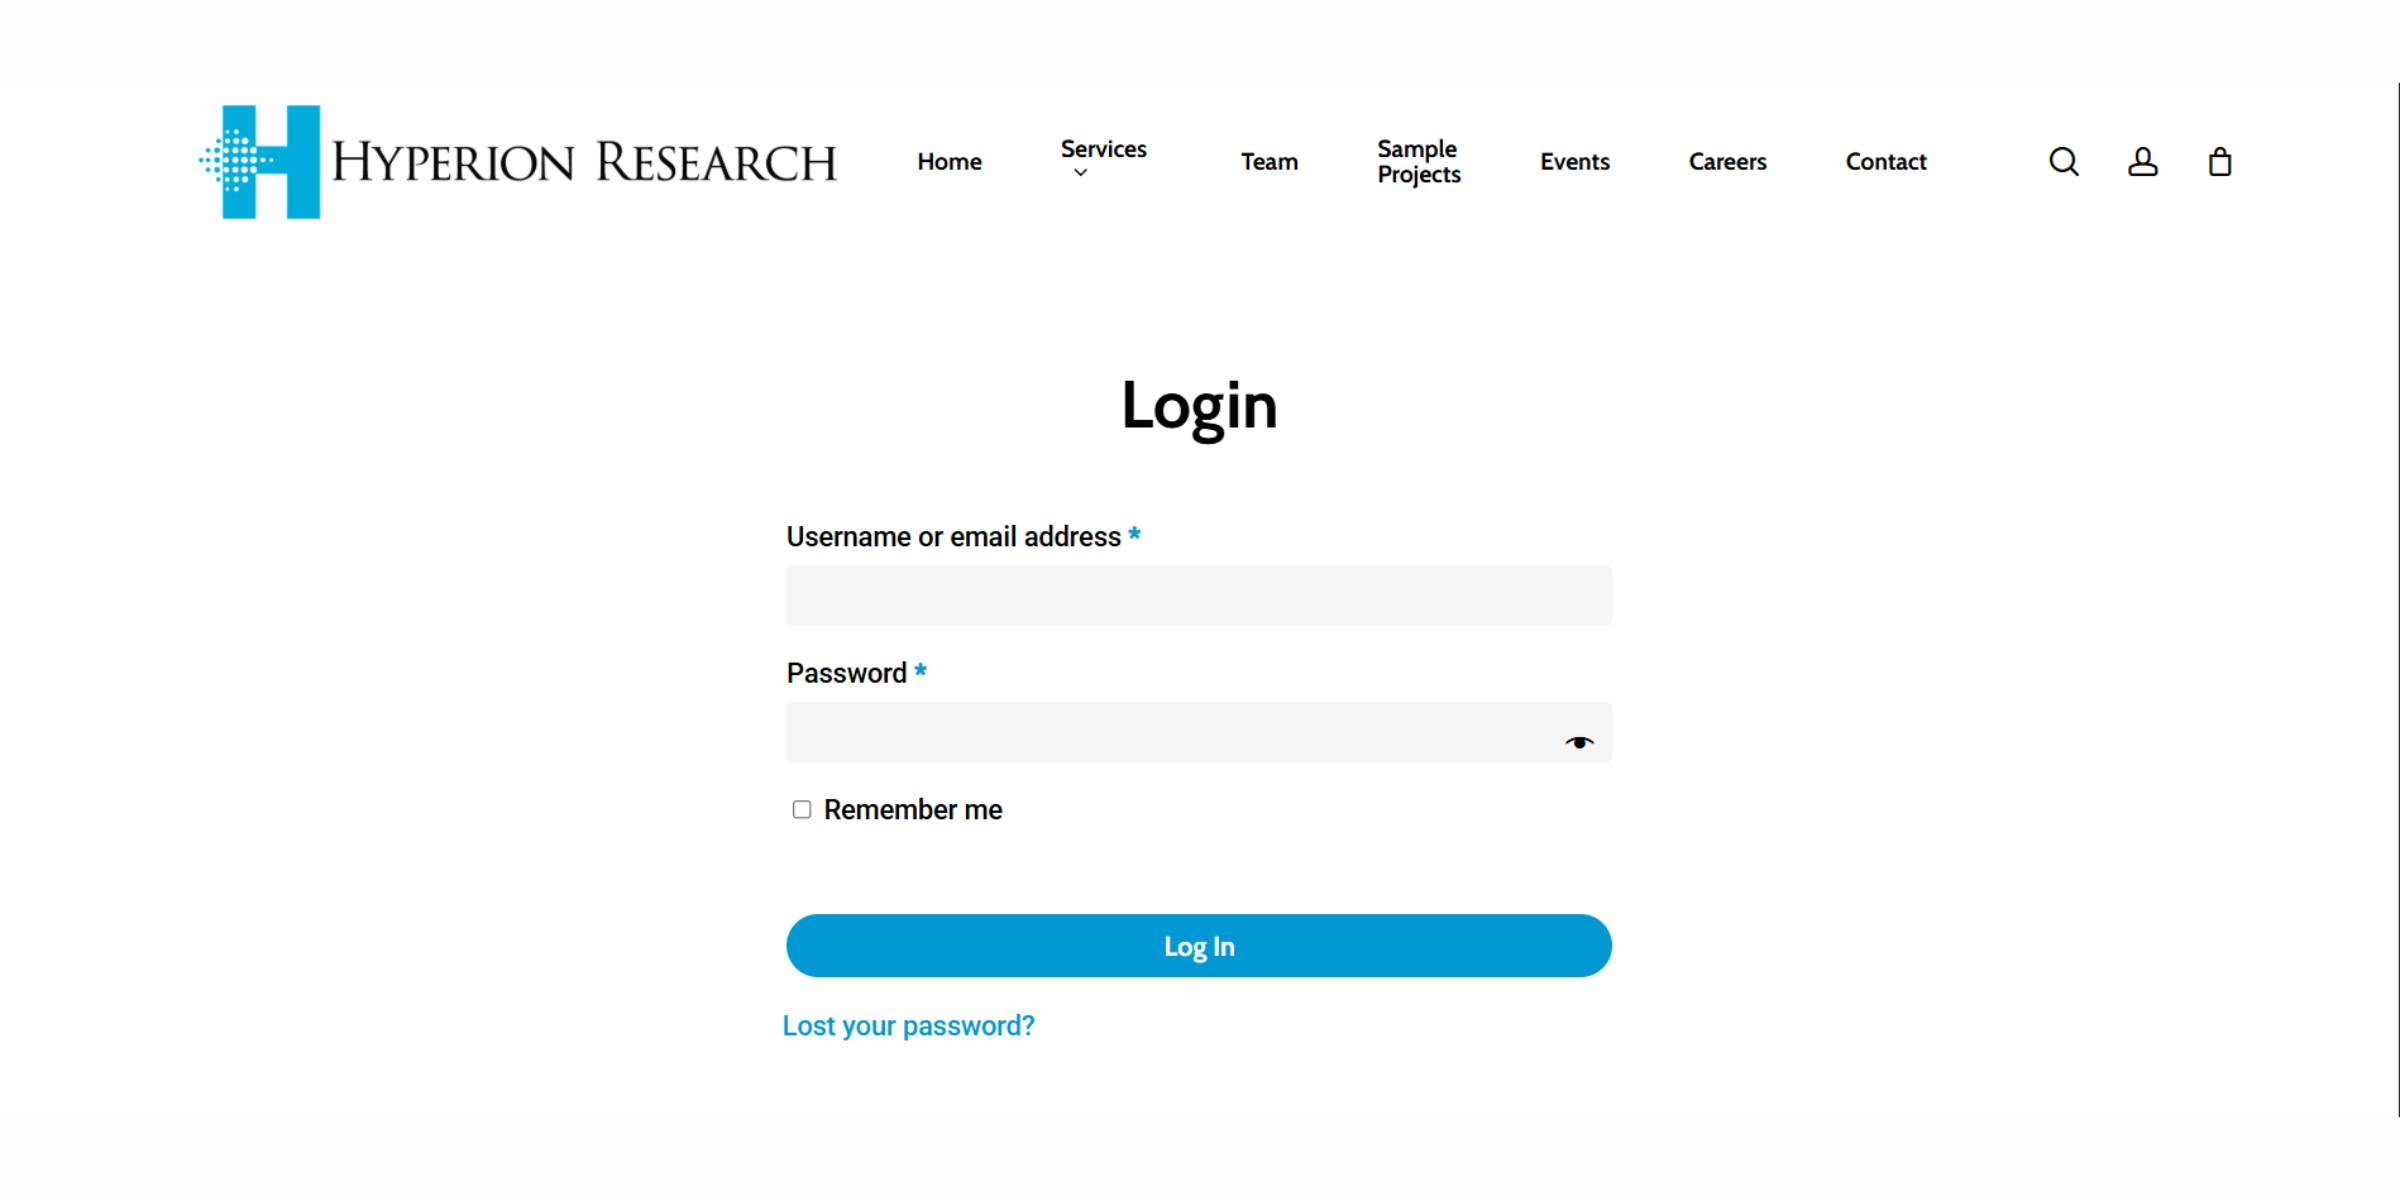Focus the username or email field
This screenshot has height=1200, width=2400.
point(1198,596)
